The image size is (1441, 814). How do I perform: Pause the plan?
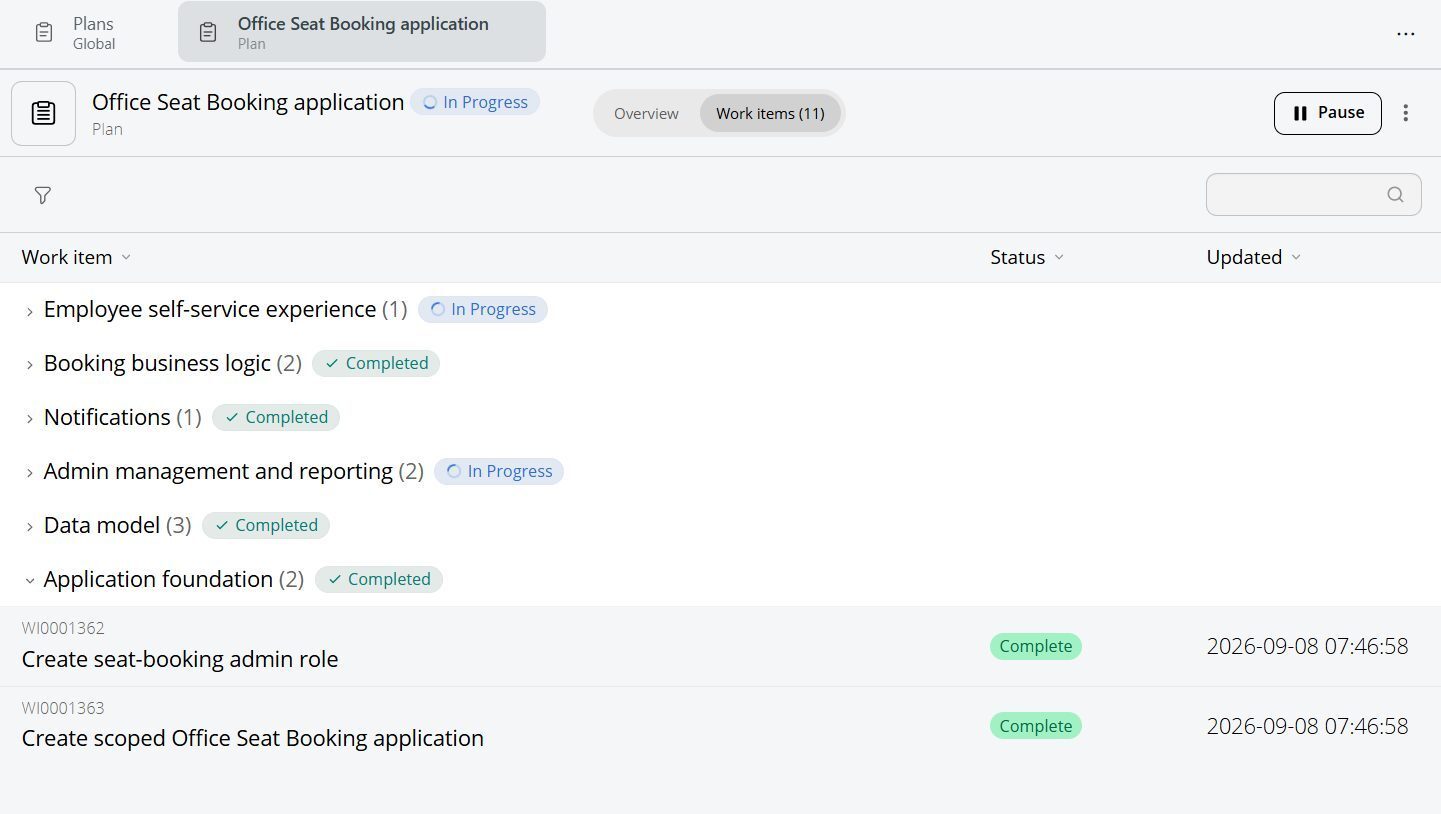[1327, 113]
